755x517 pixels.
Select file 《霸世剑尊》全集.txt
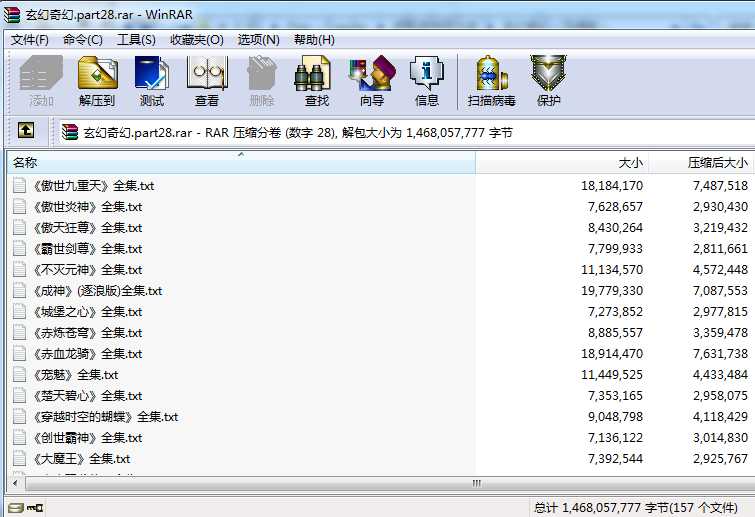coord(88,248)
